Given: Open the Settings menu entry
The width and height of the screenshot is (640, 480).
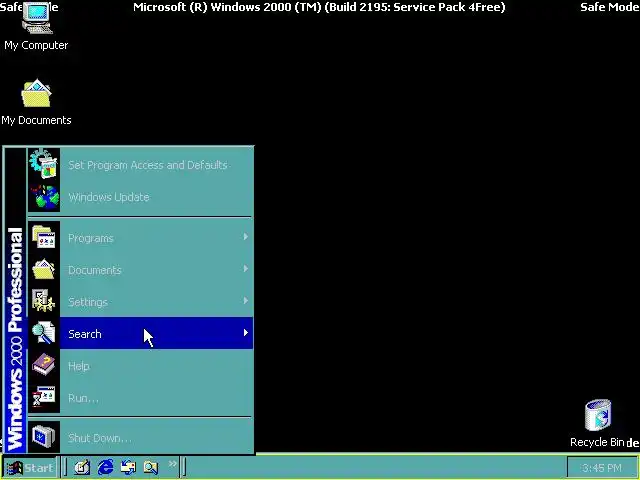Looking at the screenshot, I should [x=140, y=301].
